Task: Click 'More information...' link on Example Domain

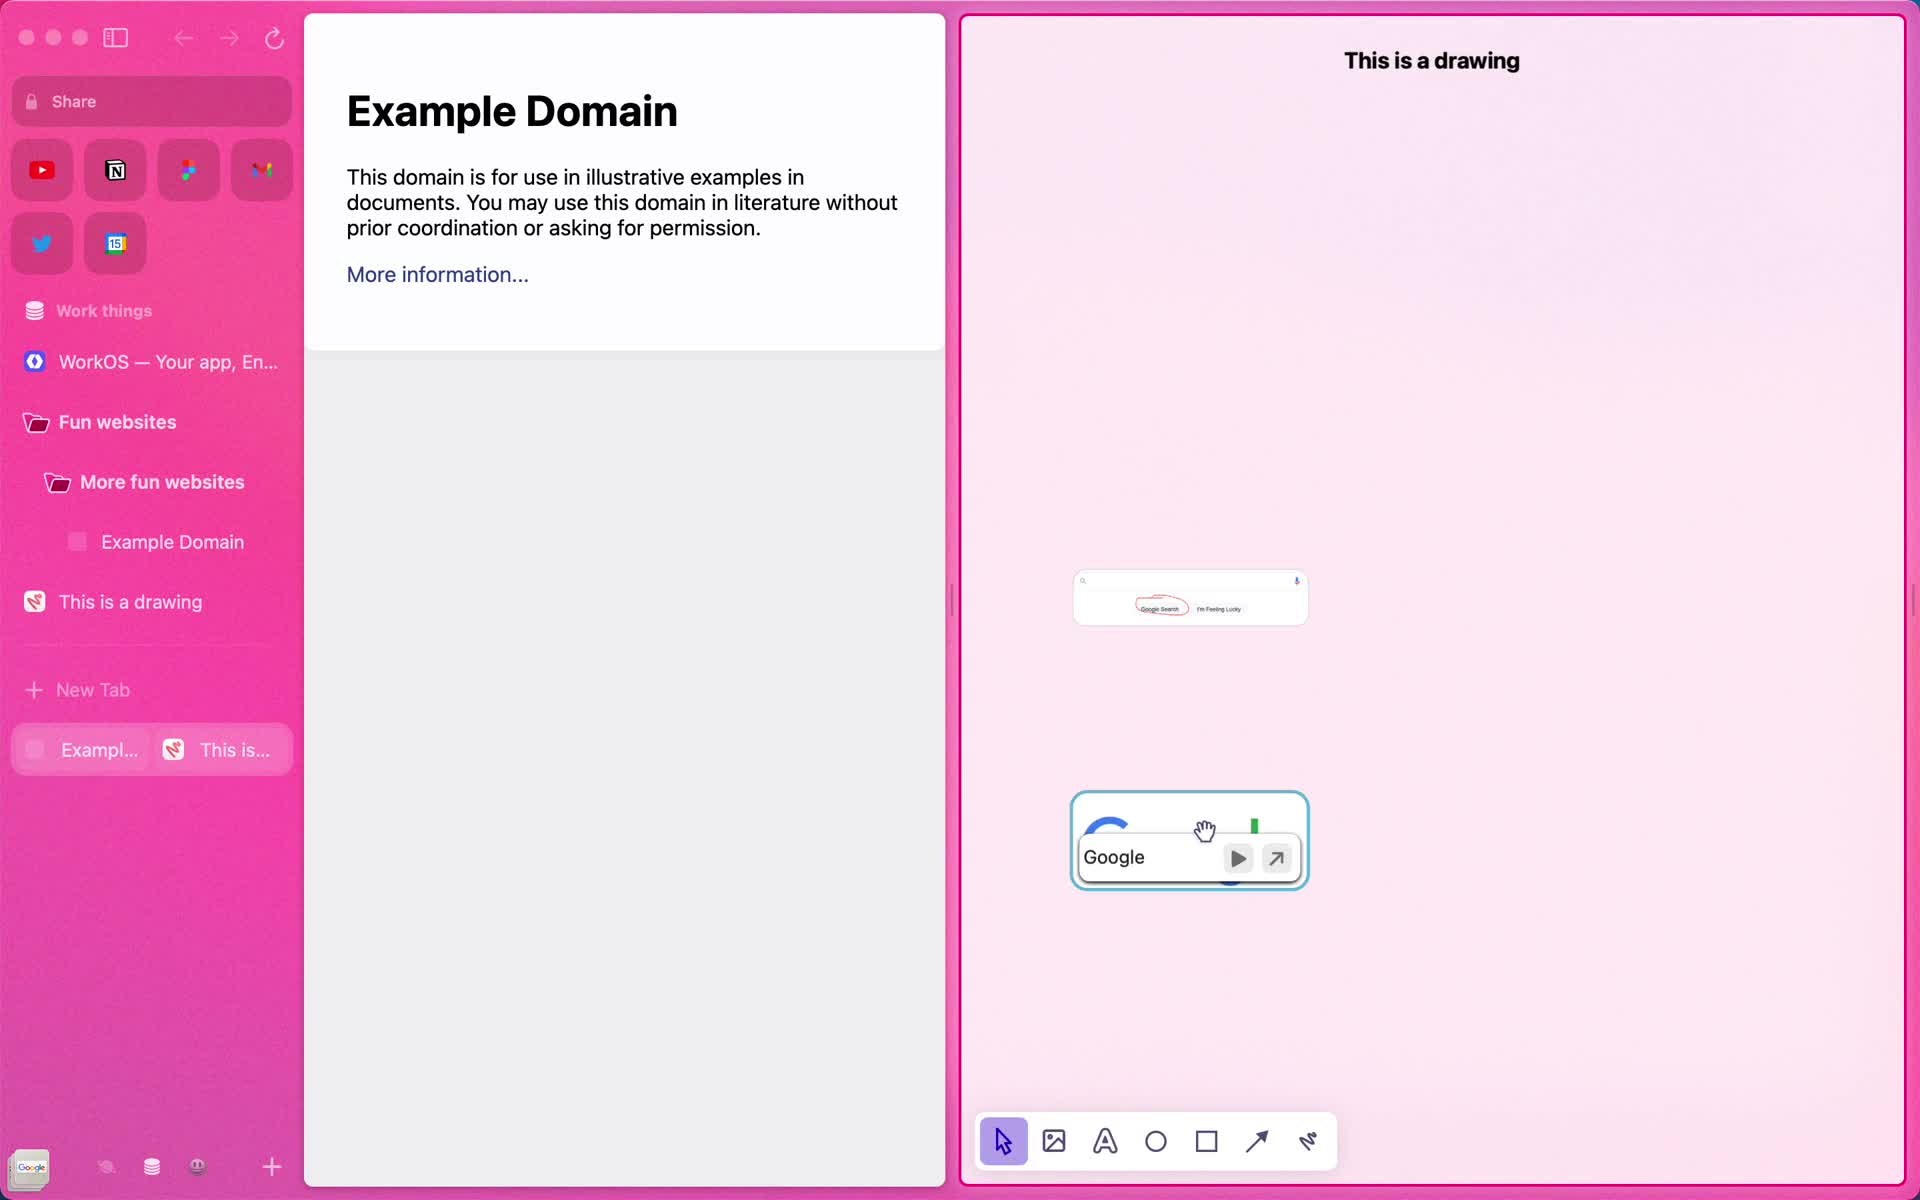Action: coord(437,274)
